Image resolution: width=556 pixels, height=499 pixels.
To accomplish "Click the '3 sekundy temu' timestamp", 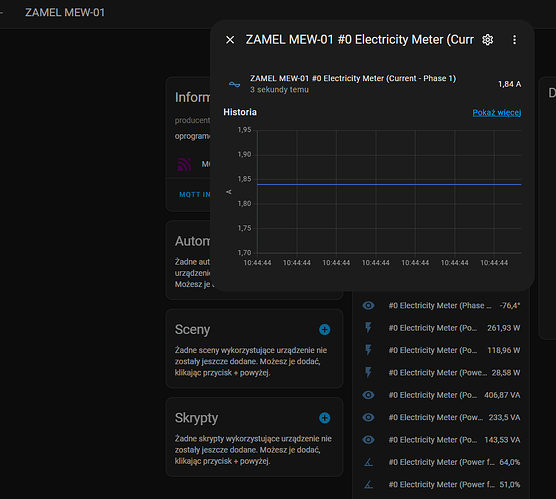I will 279,90.
